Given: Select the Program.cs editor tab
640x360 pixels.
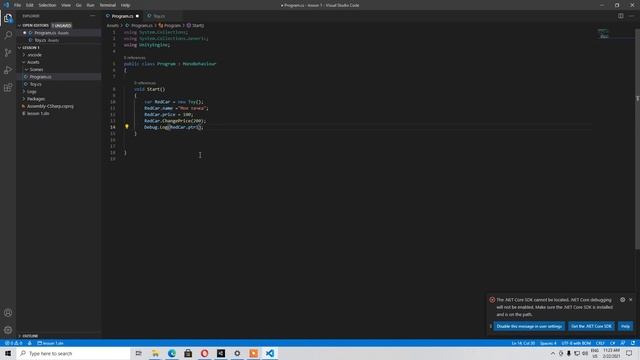Looking at the screenshot, I should [x=122, y=16].
